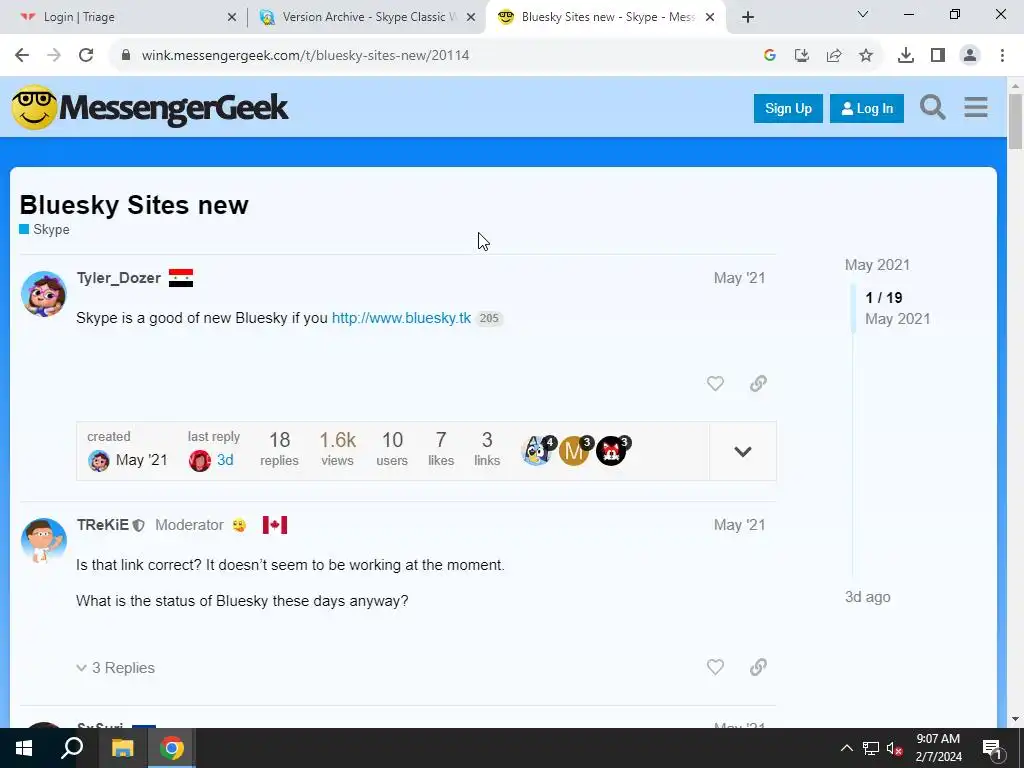Open the Chrome profile avatar icon
Image resolution: width=1024 pixels, height=768 pixels.
coord(970,55)
